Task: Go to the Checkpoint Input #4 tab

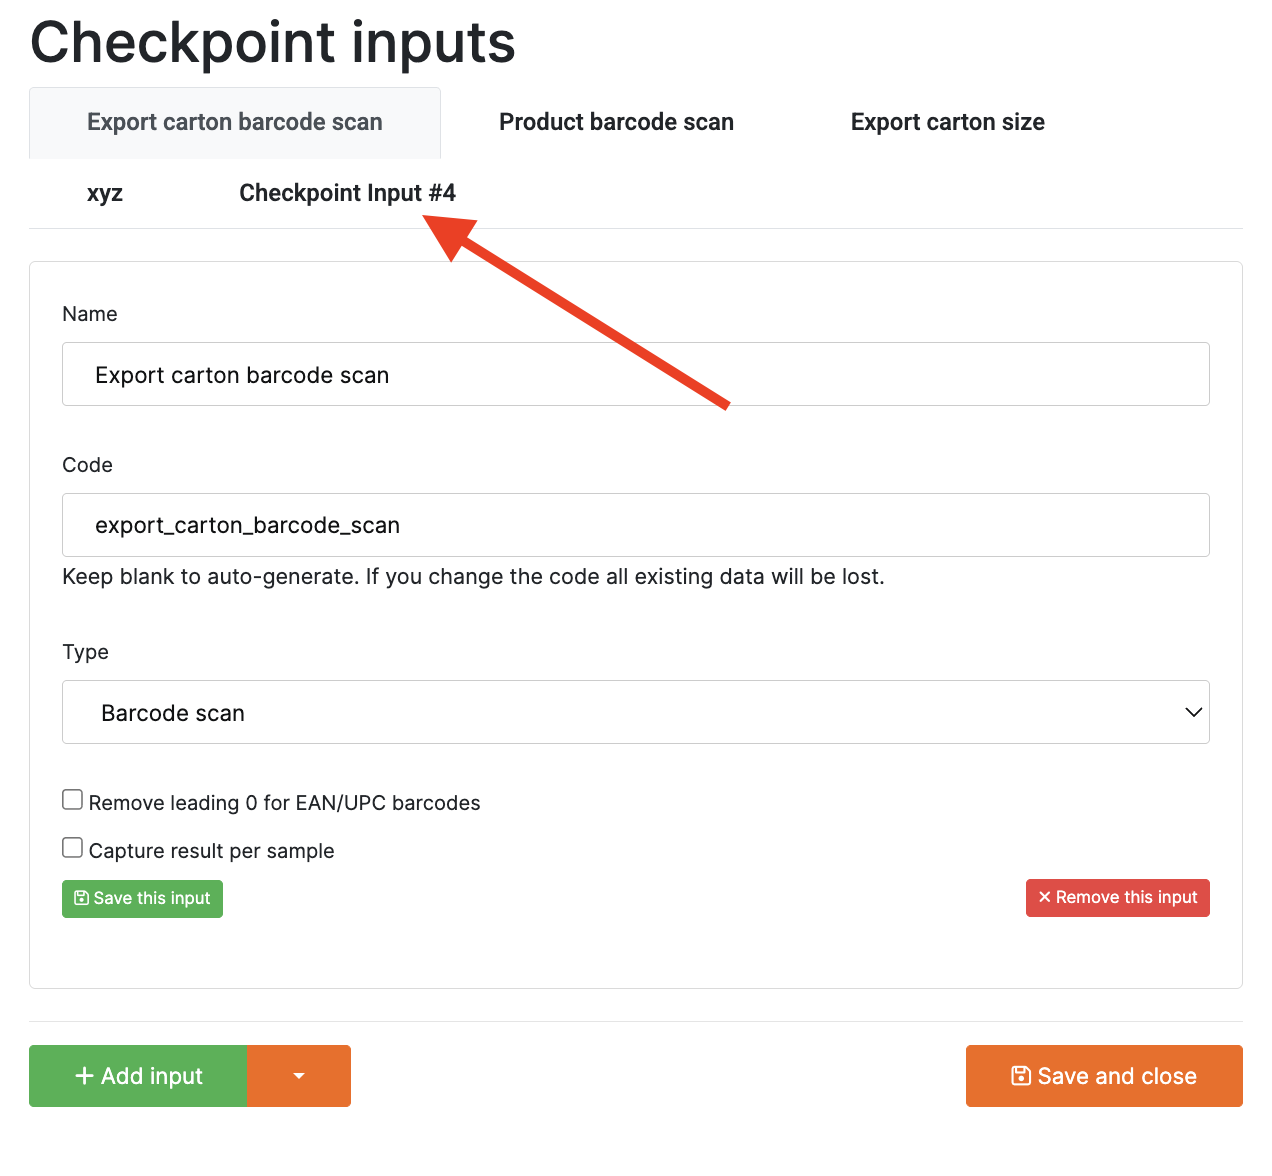Action: [x=347, y=193]
